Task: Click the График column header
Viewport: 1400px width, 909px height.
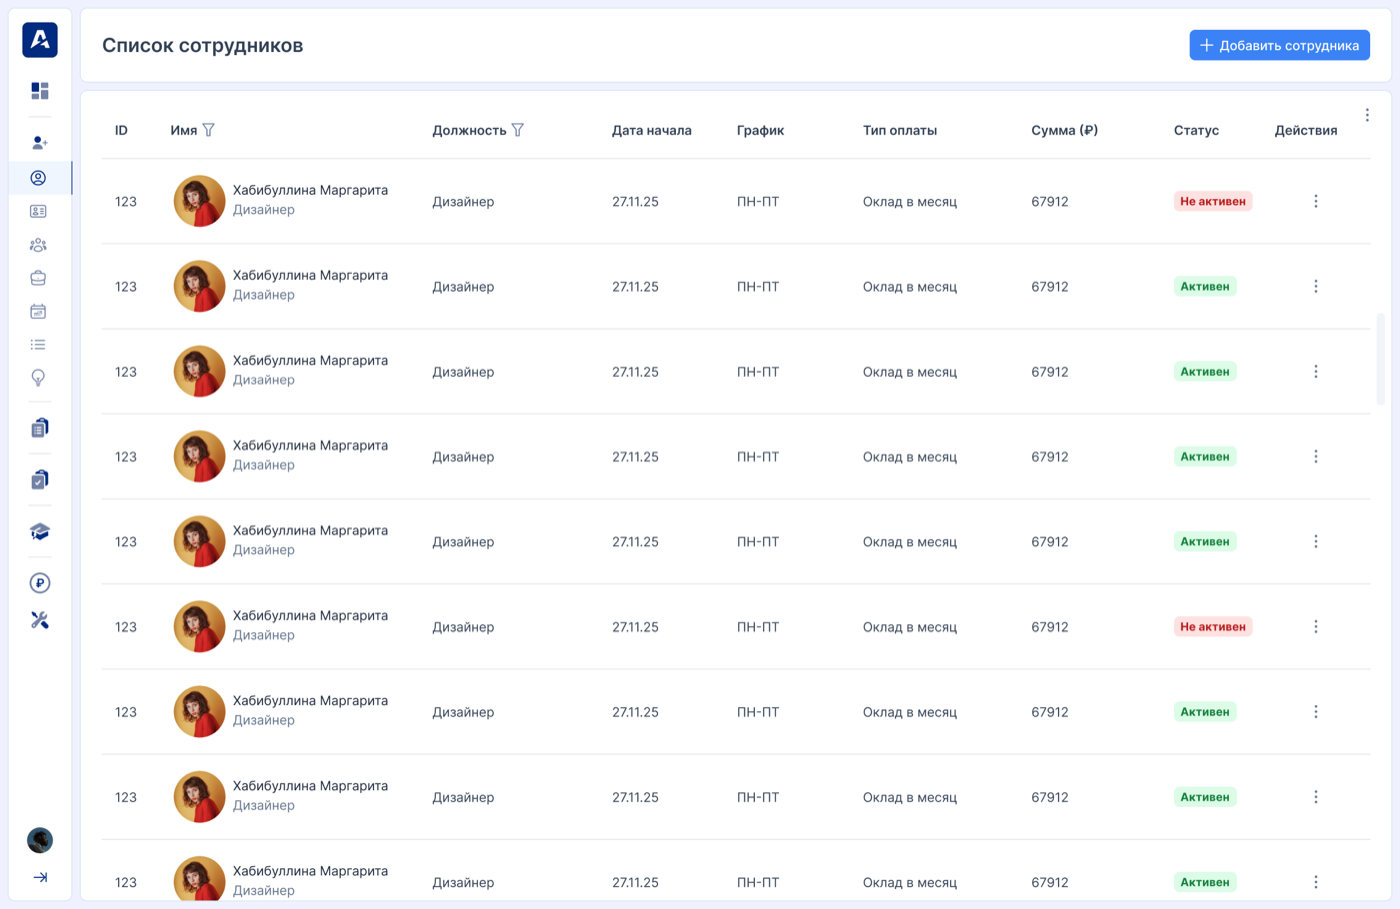Action: (760, 130)
